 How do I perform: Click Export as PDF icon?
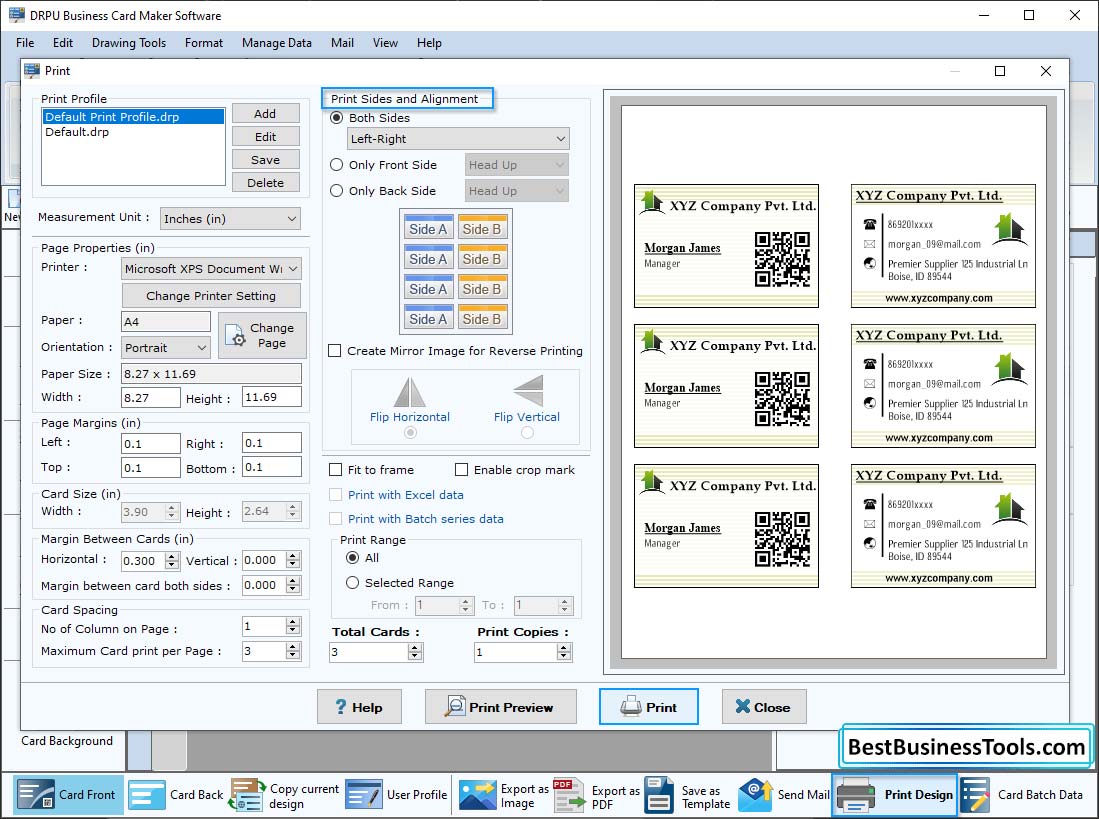click(569, 795)
